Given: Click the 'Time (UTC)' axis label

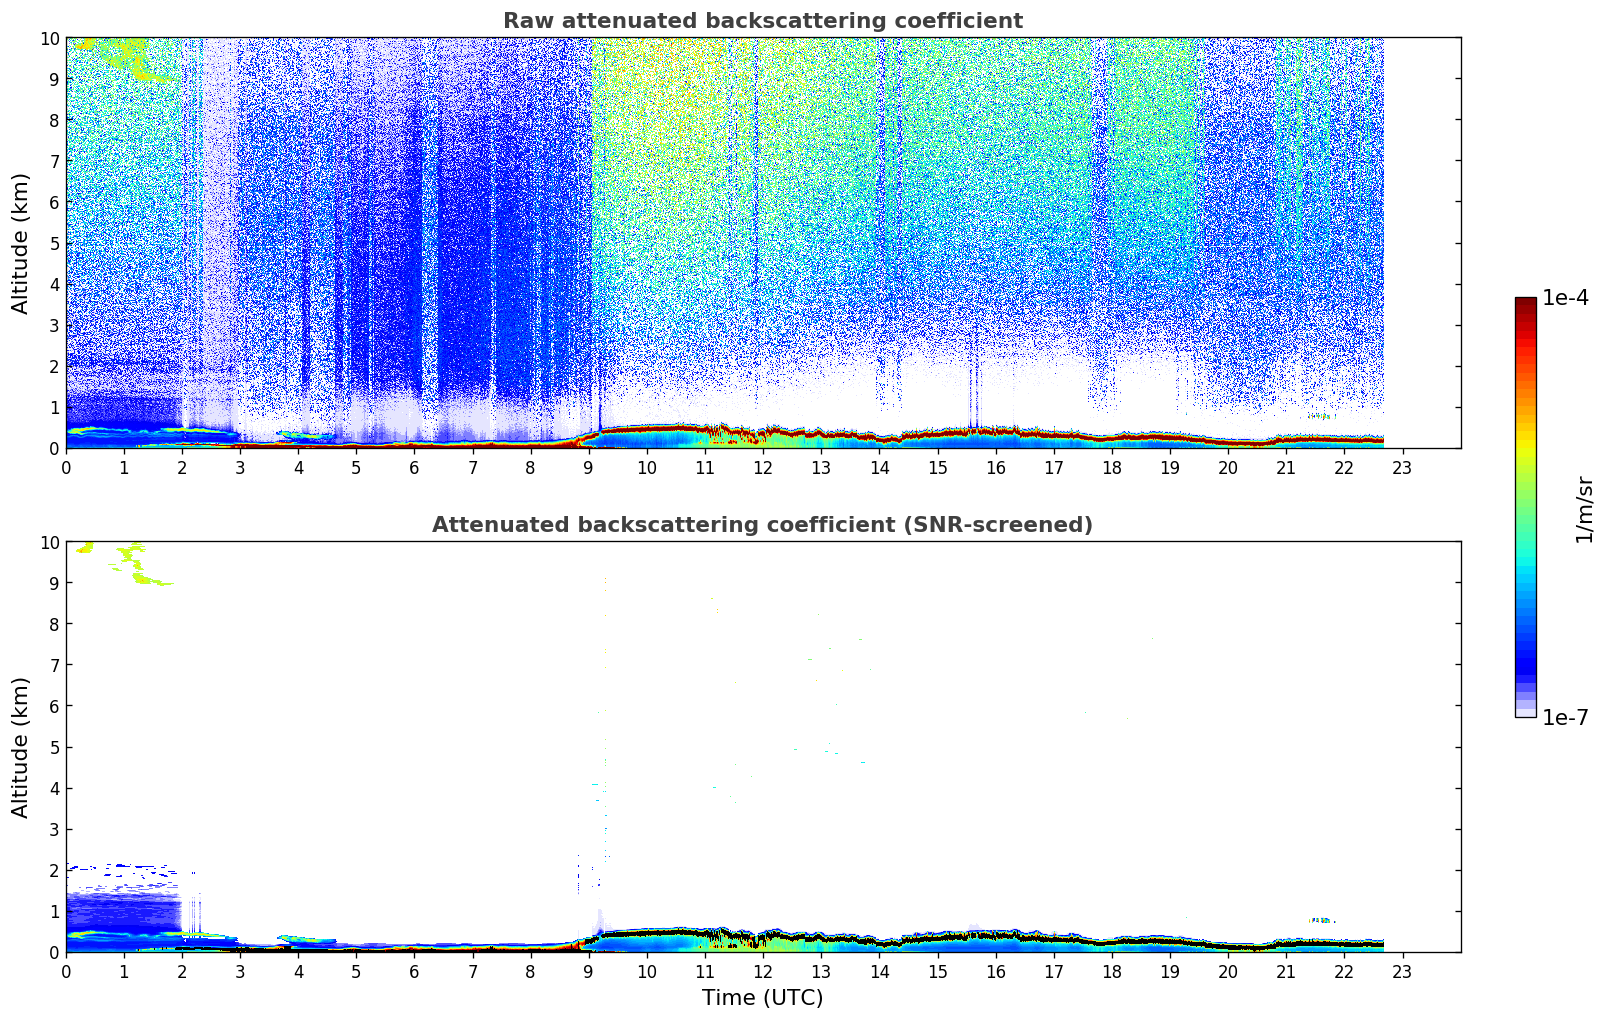Looking at the screenshot, I should 762,997.
